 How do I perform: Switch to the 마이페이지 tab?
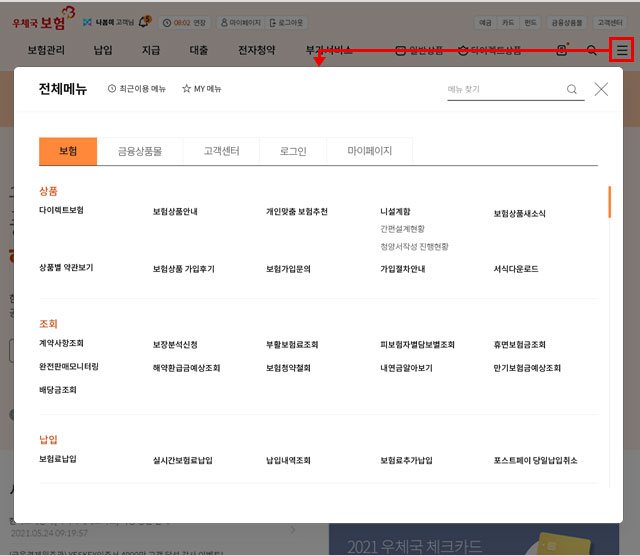[x=369, y=151]
